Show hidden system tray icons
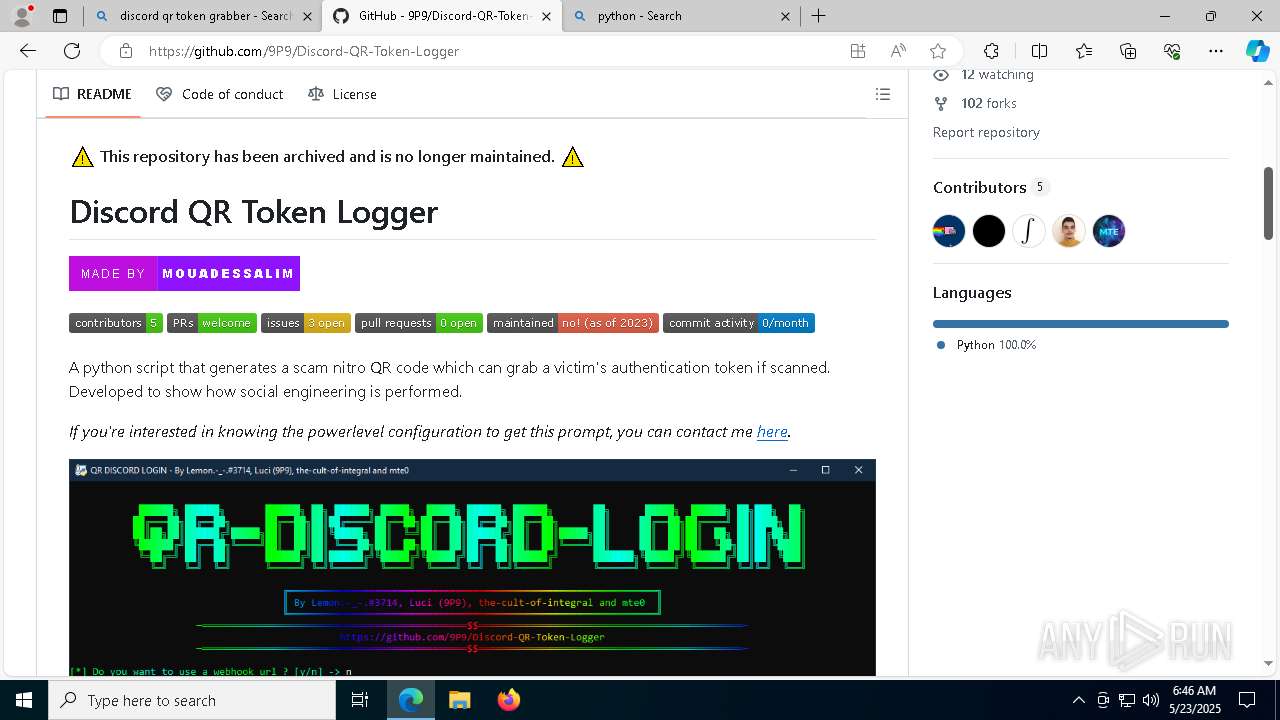The image size is (1280, 720). tap(1078, 700)
